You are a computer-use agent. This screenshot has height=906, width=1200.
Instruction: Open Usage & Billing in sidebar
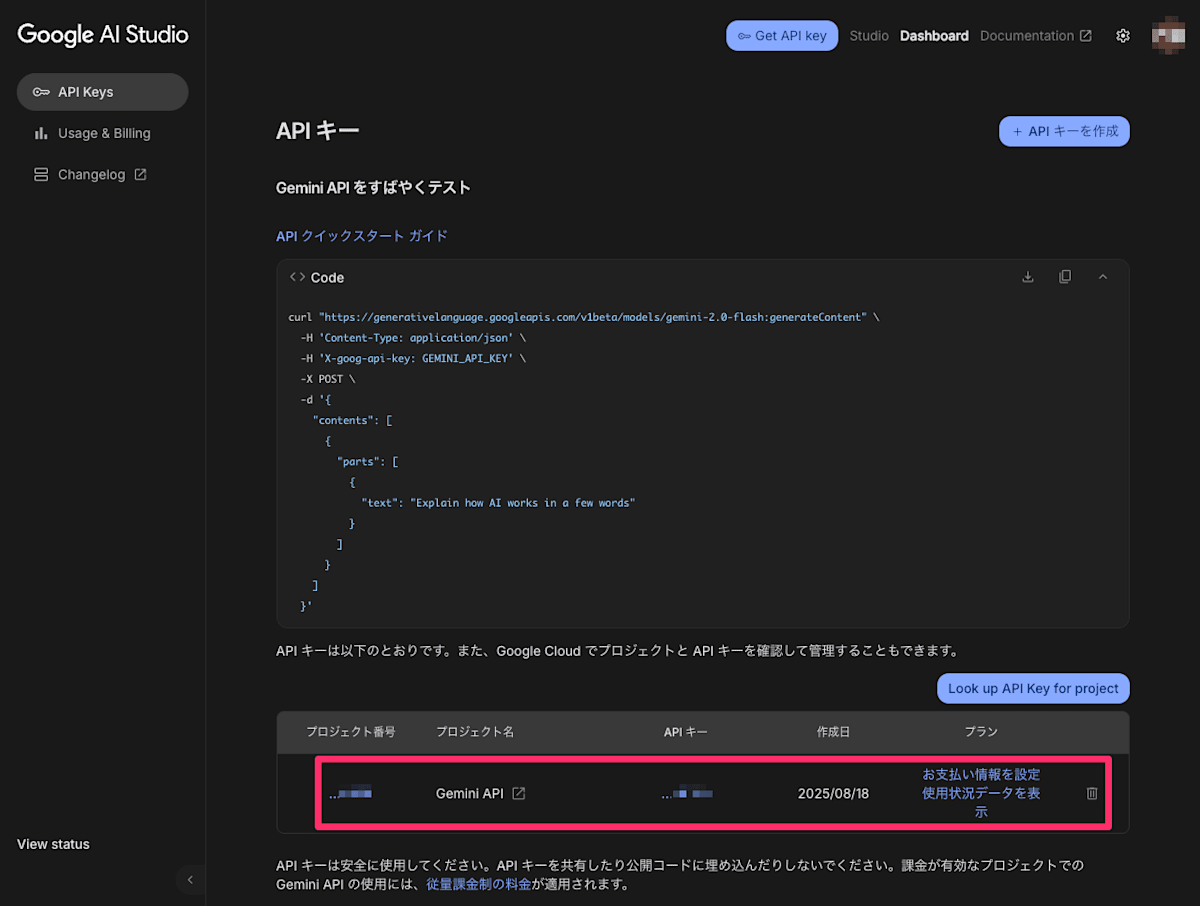102,133
